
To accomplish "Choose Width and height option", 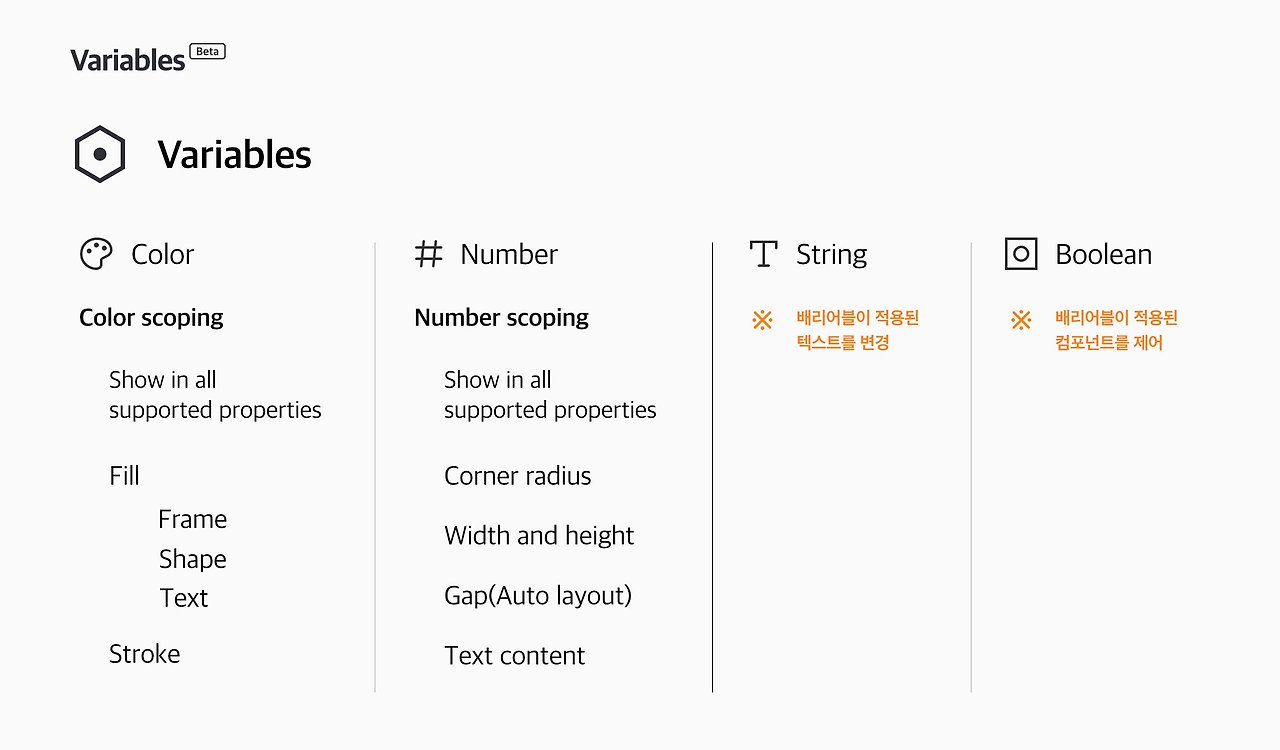I will [x=539, y=536].
